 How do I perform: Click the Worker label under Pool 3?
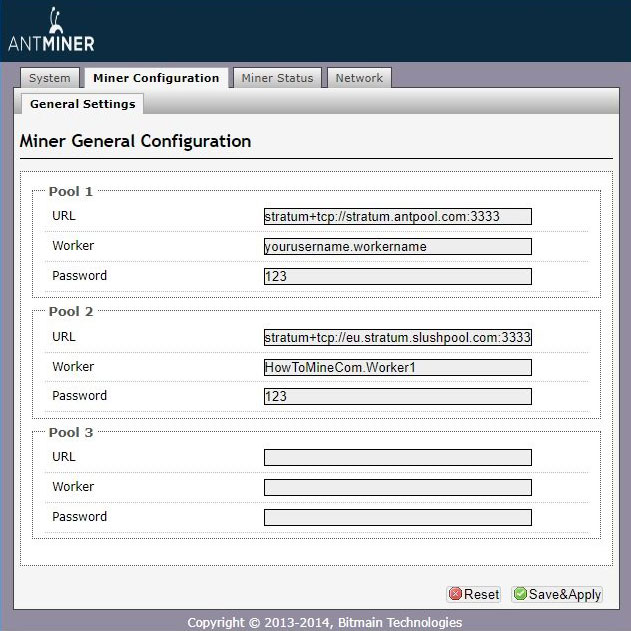[x=73, y=487]
